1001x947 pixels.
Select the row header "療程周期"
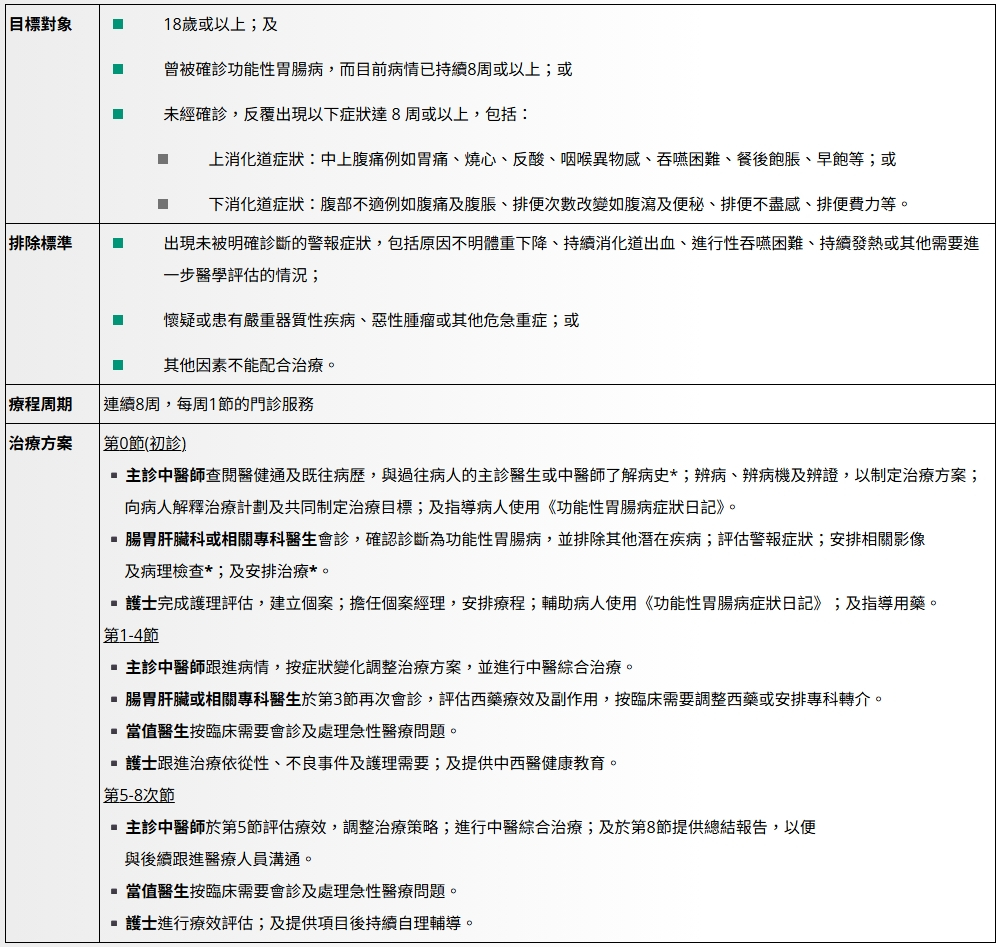[x=40, y=404]
